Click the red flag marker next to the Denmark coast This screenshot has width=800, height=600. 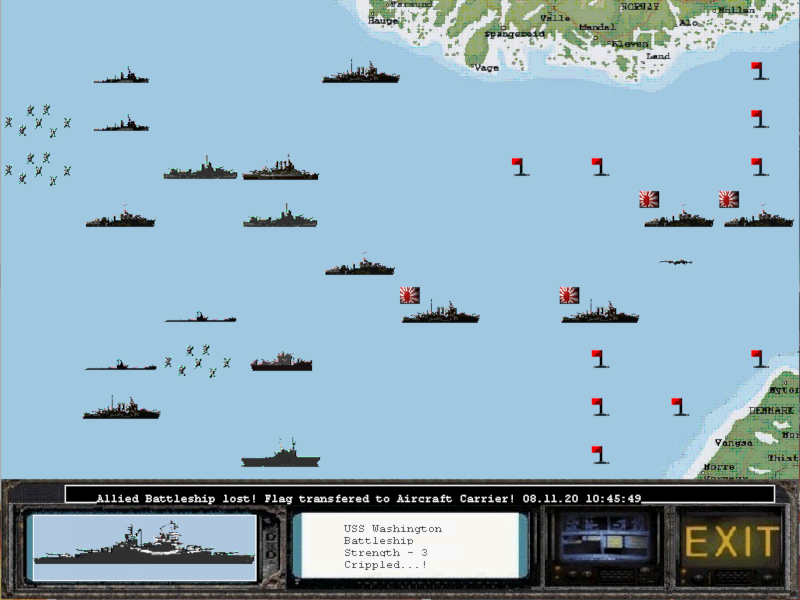(x=759, y=359)
